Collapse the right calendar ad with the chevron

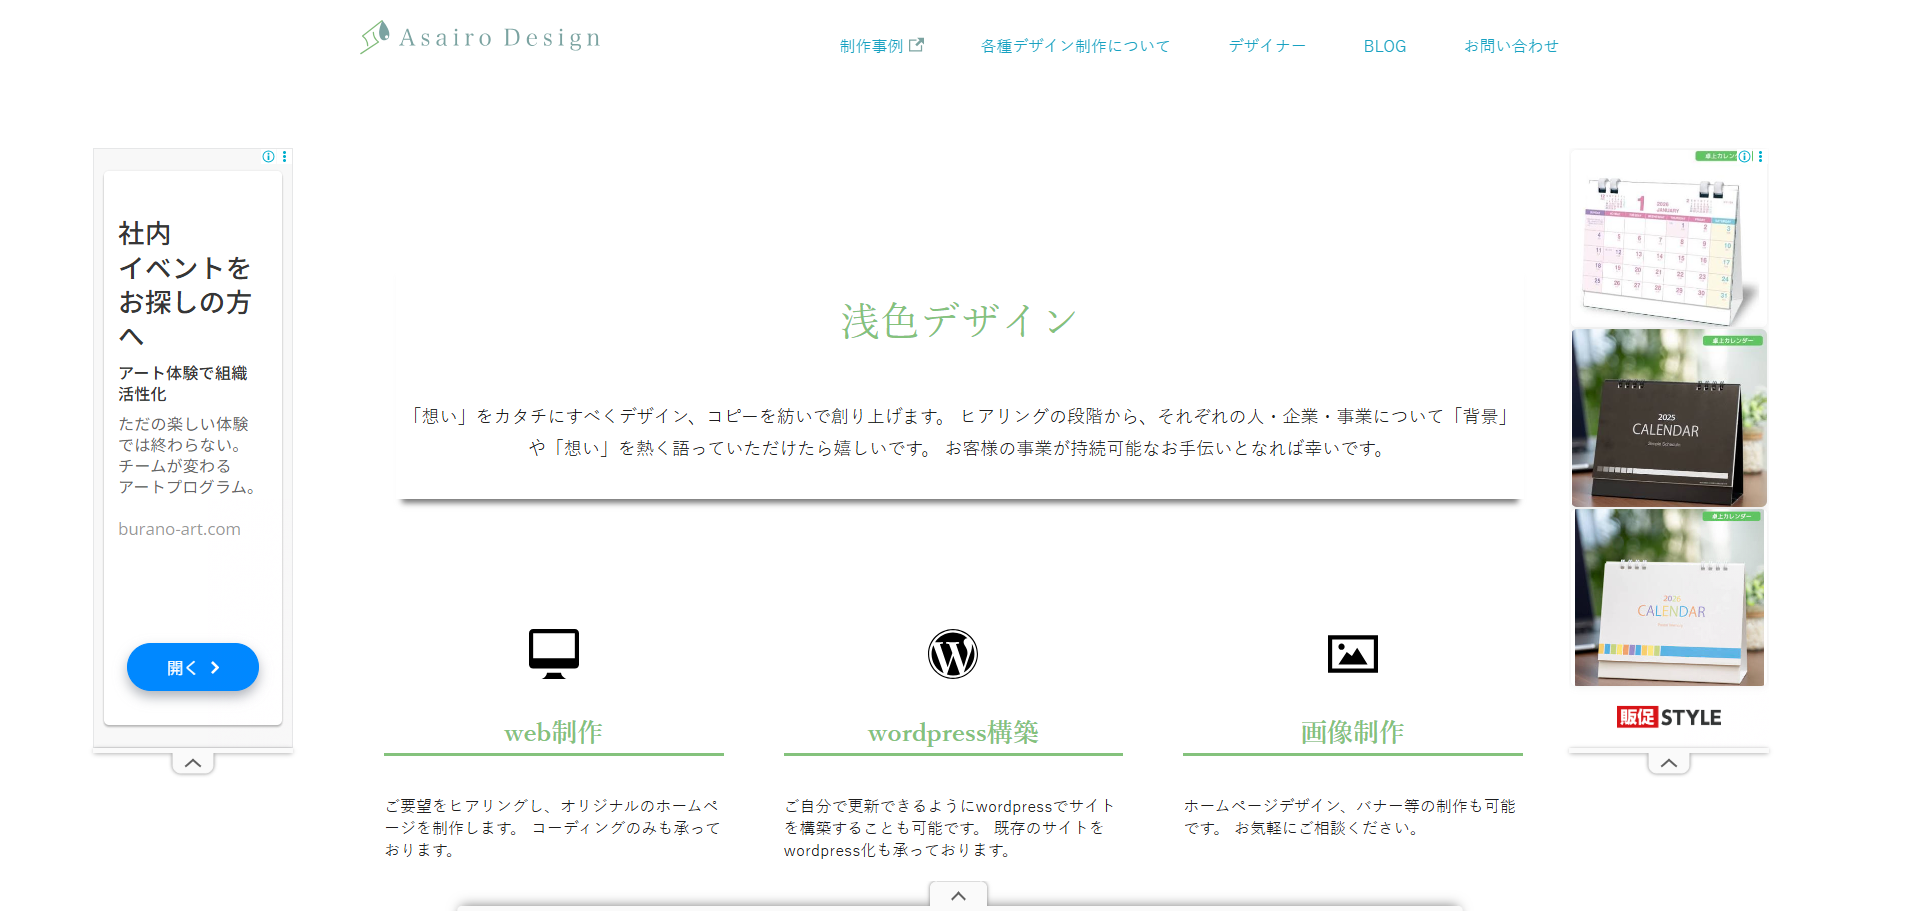click(1669, 763)
